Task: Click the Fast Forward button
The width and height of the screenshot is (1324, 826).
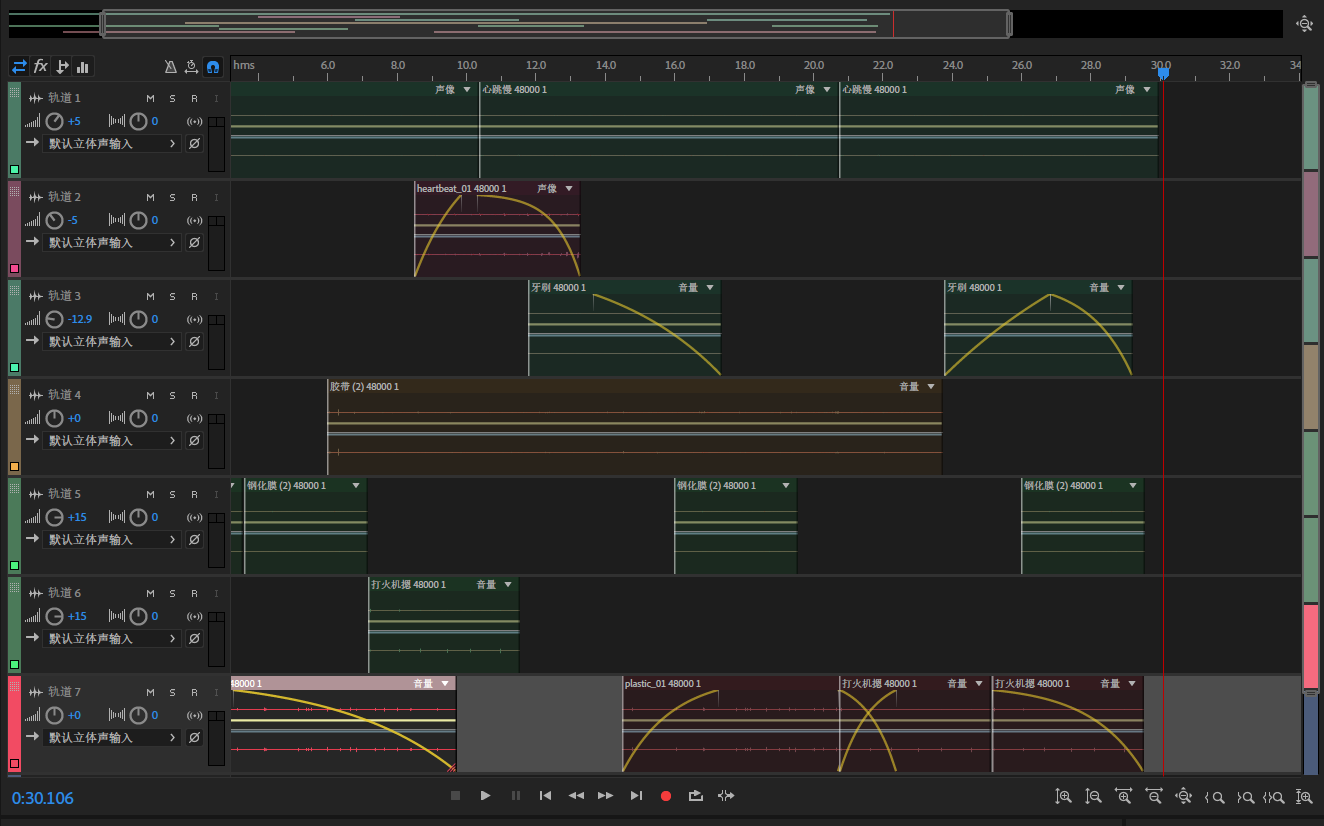Action: tap(605, 796)
